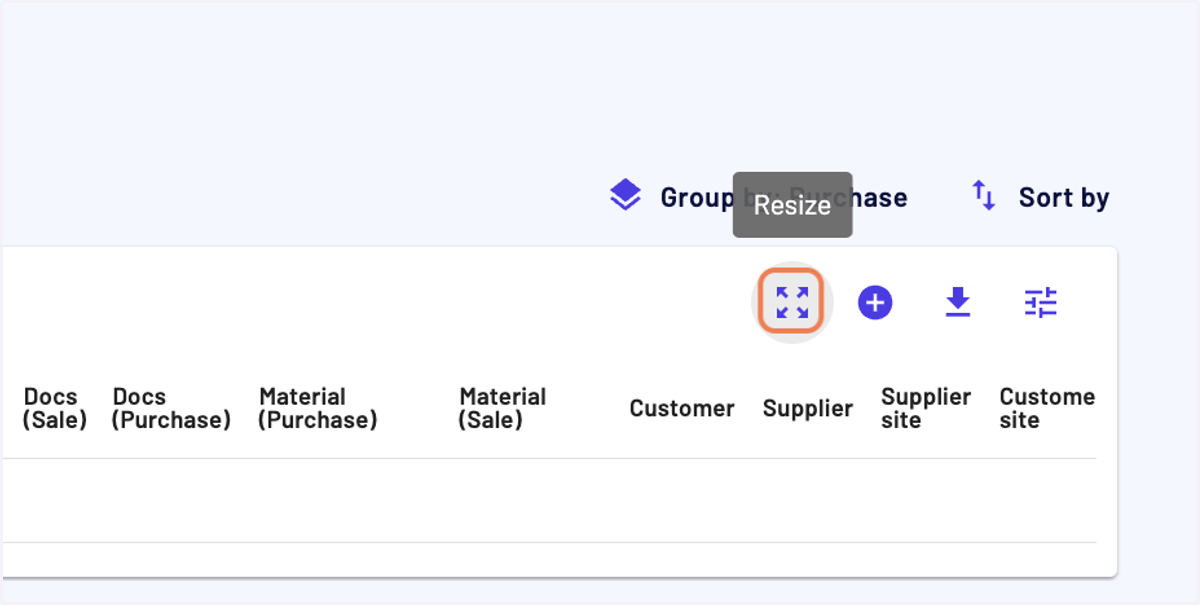Open the column settings sliders icon
The width and height of the screenshot is (1200, 605).
[1041, 302]
